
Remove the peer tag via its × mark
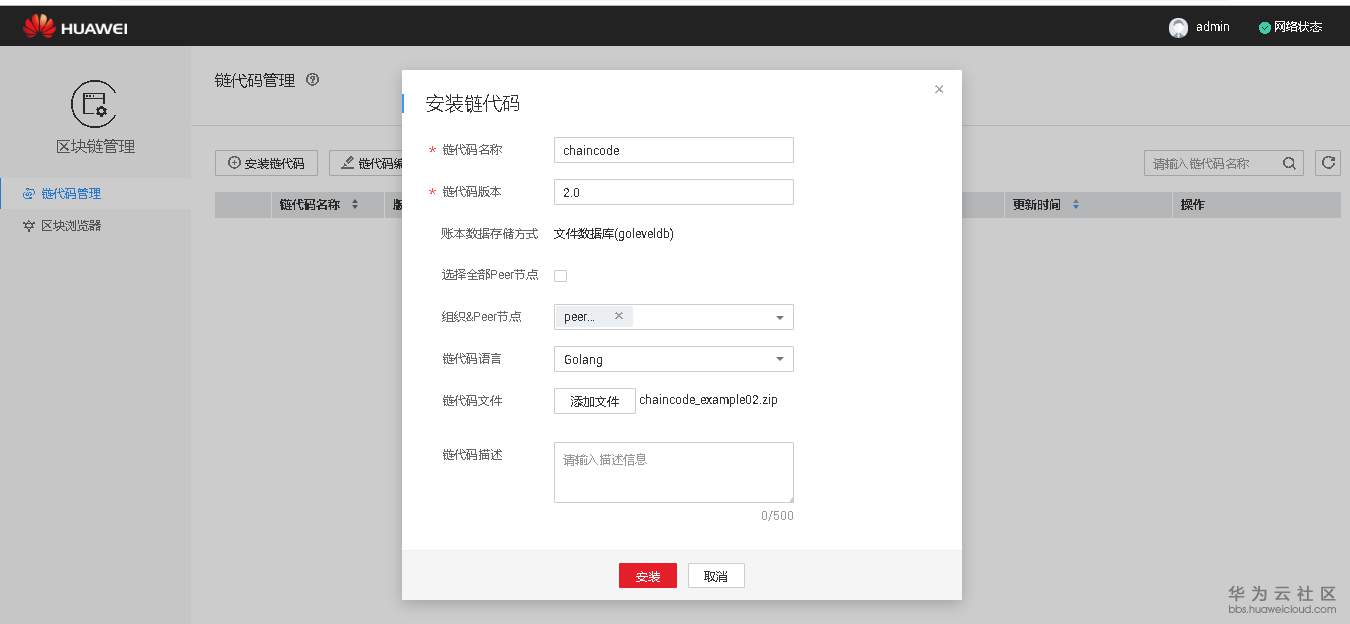(619, 314)
